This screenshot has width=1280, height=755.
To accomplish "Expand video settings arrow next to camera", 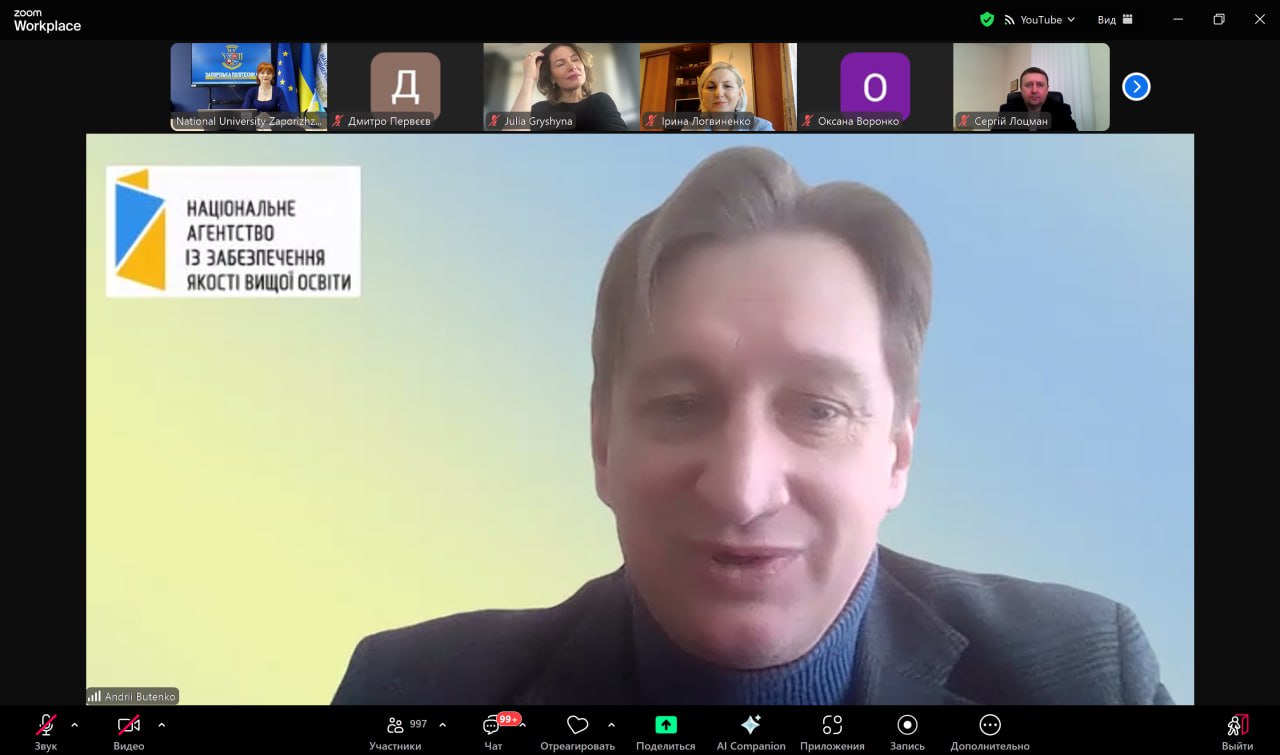I will pyautogui.click(x=162, y=725).
